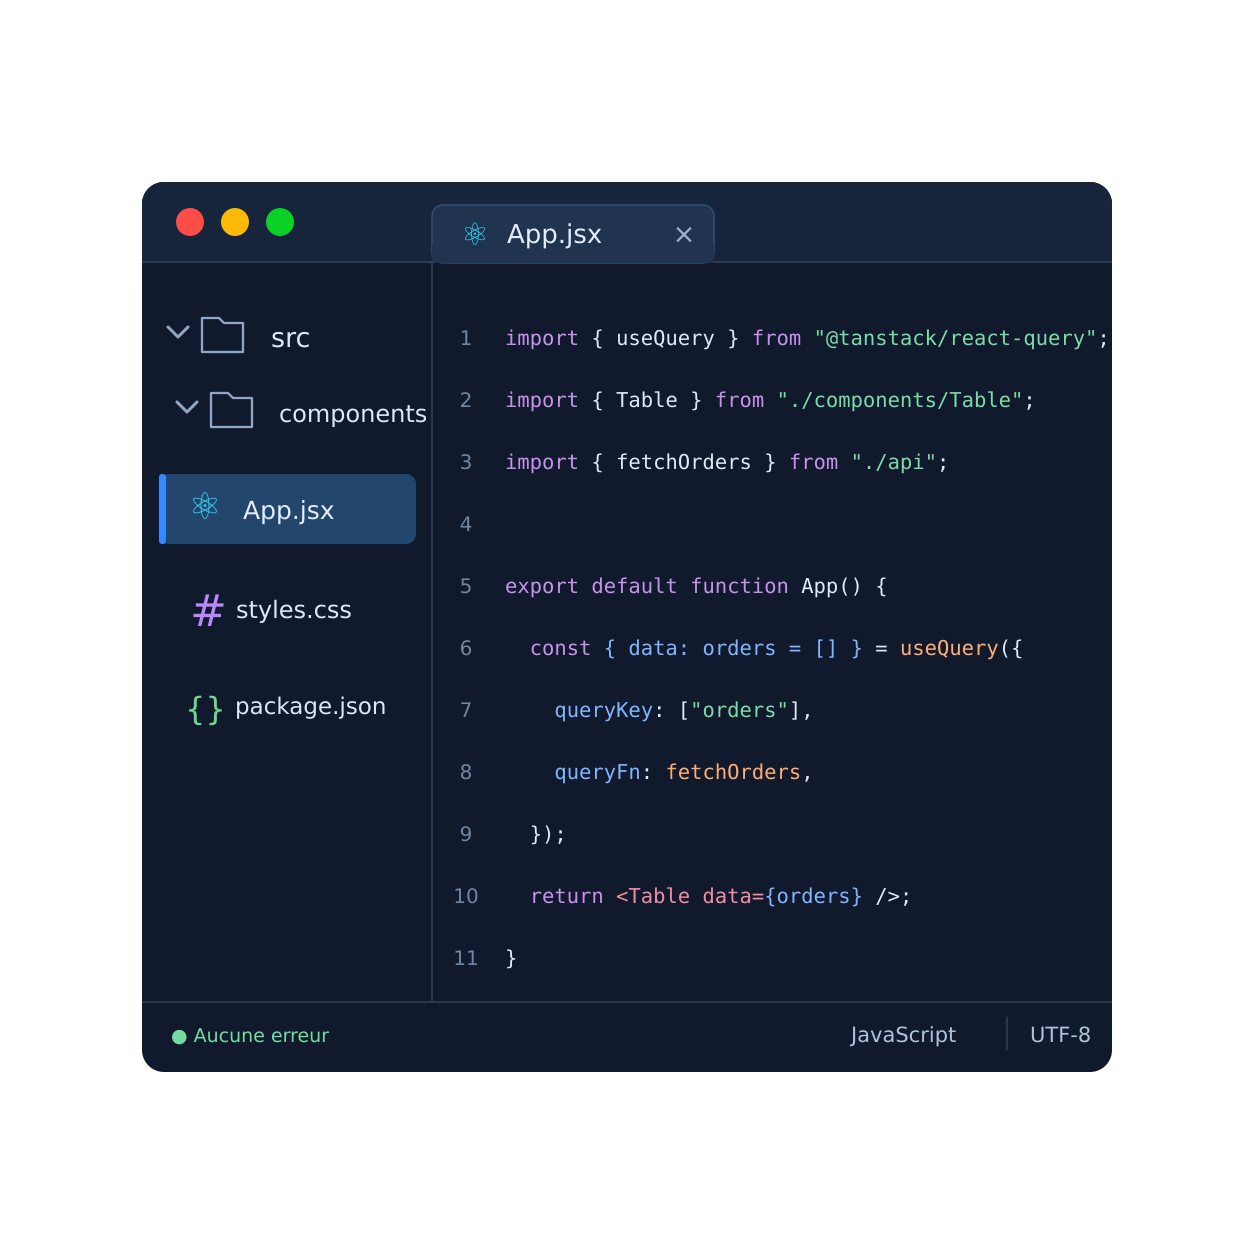The height and width of the screenshot is (1254, 1254).
Task: Click the green status dot icon
Action: [180, 1037]
